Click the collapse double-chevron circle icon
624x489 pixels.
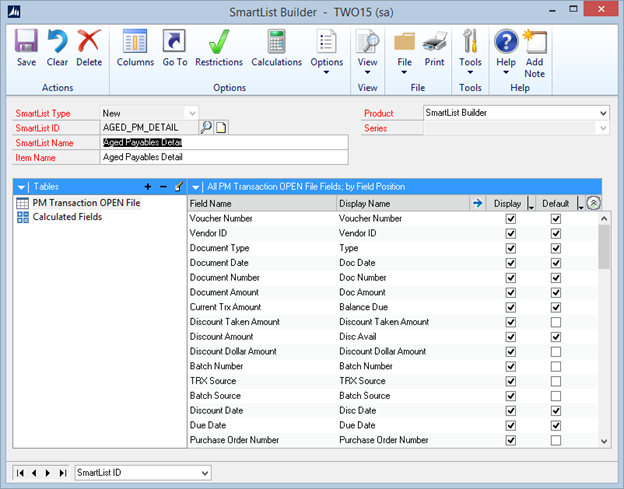[x=593, y=203]
